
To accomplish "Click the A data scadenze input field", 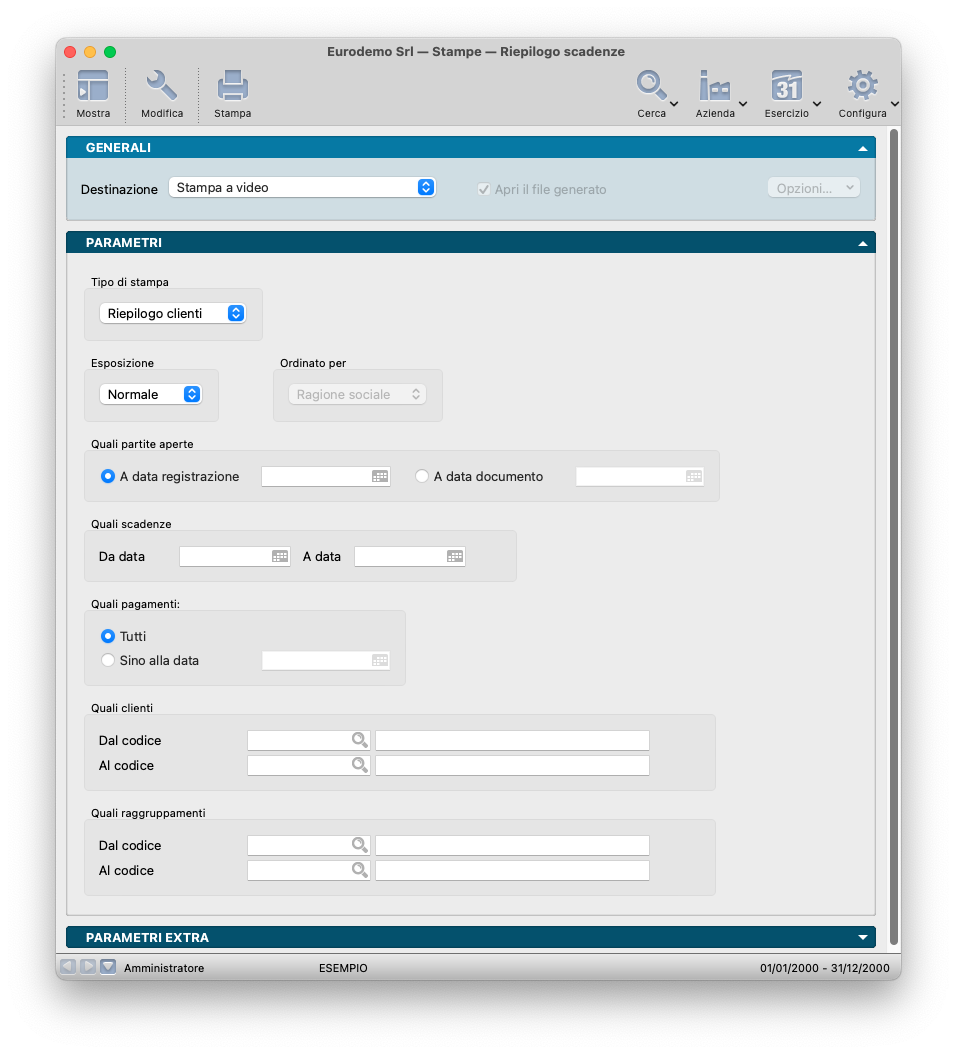I will click(x=399, y=557).
